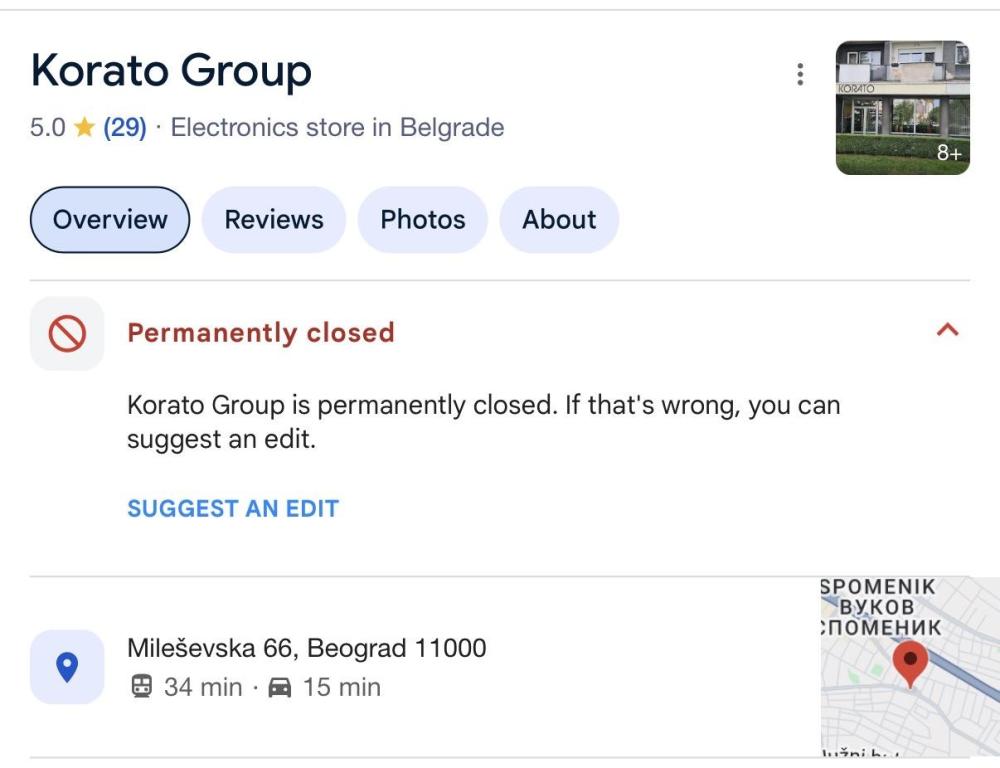Open the 29 reviews count link
Screen dimensions: 1000x768
tap(125, 128)
